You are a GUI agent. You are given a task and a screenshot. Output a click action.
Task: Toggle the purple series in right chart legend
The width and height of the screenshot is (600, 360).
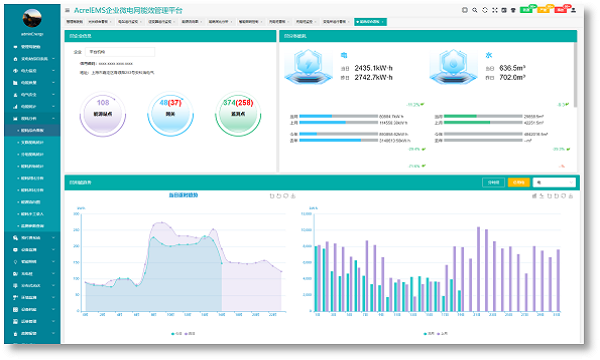point(442,334)
